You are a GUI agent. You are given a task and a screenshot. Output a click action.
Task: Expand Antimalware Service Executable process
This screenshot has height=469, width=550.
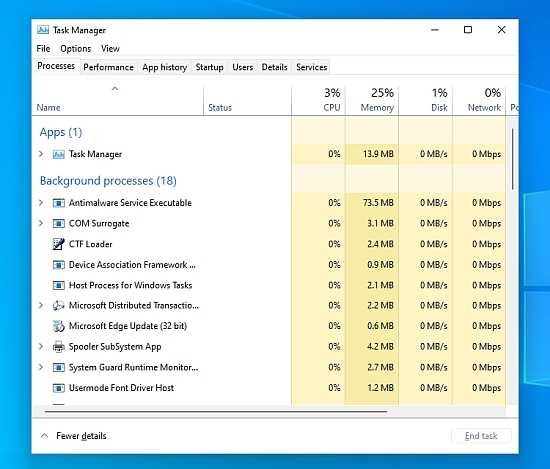(x=41, y=203)
